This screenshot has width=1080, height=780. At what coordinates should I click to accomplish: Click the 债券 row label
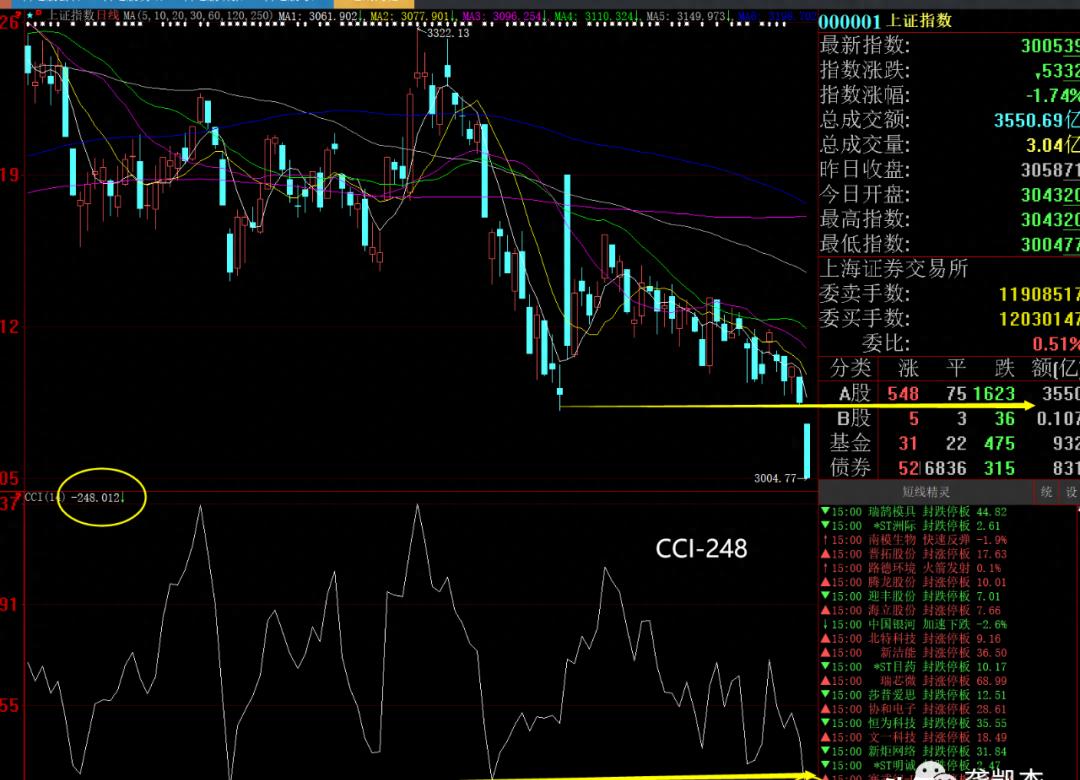(851, 468)
